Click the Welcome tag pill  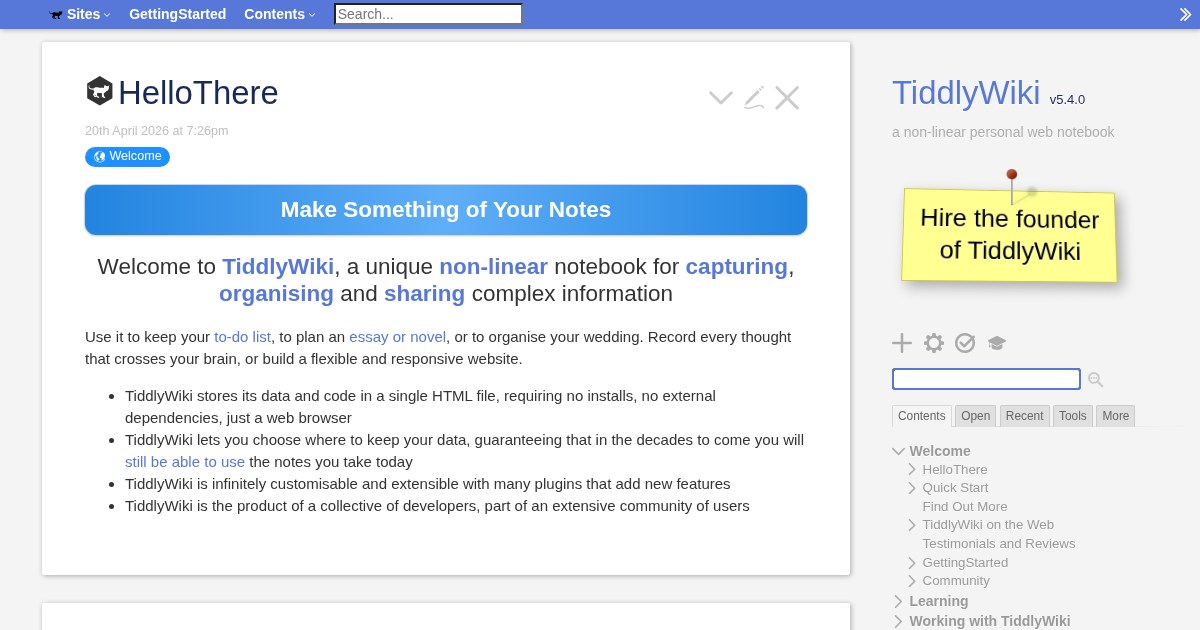click(x=127, y=157)
